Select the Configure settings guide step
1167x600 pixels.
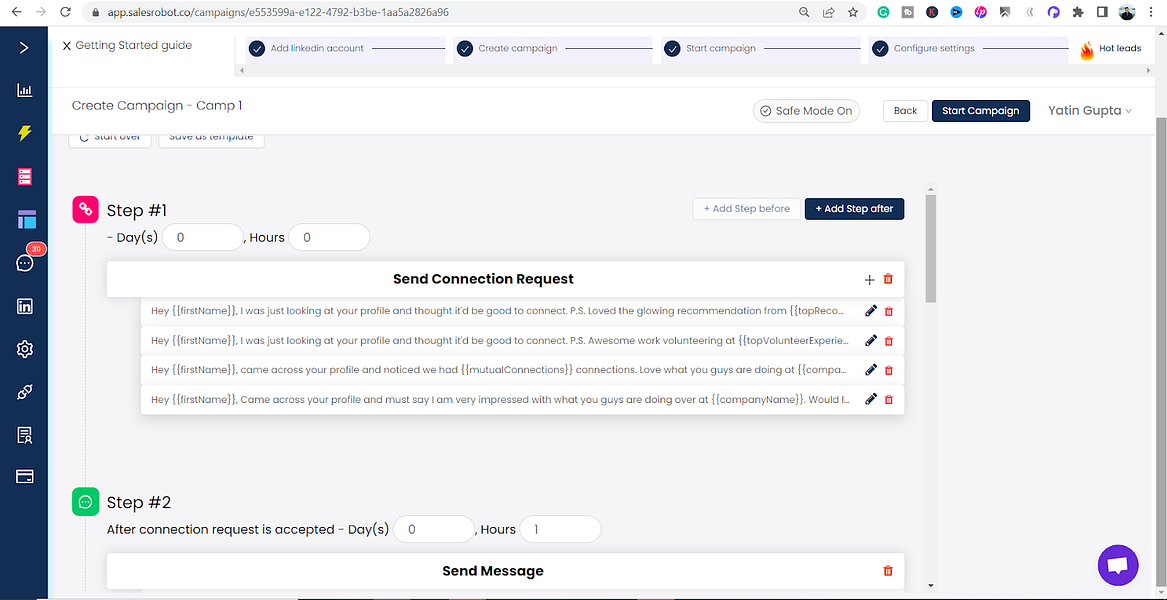tap(933, 48)
